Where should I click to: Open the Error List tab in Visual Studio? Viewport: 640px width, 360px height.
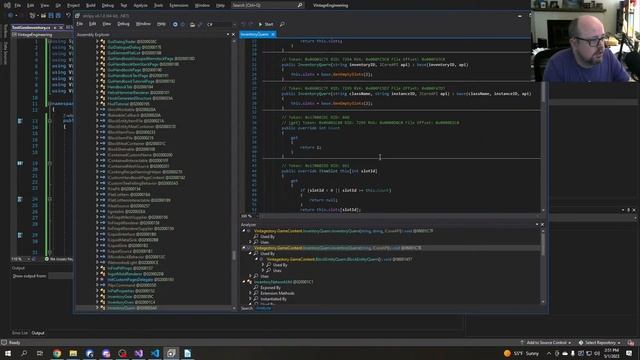coord(20,333)
